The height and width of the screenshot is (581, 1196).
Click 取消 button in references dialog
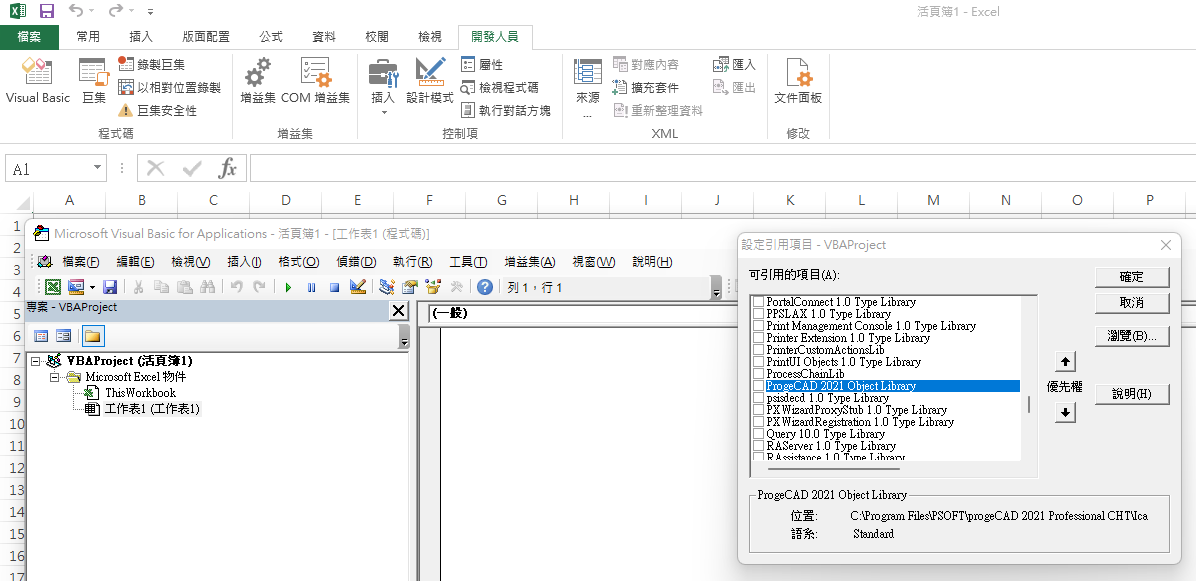[1132, 303]
